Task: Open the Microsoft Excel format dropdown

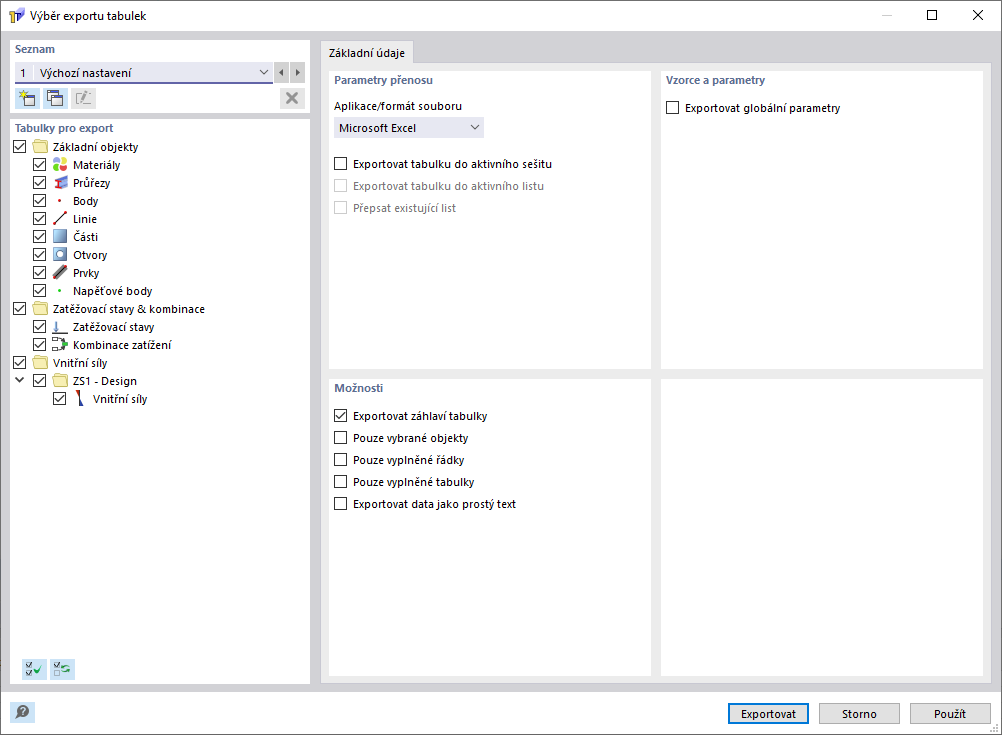Action: tap(408, 128)
